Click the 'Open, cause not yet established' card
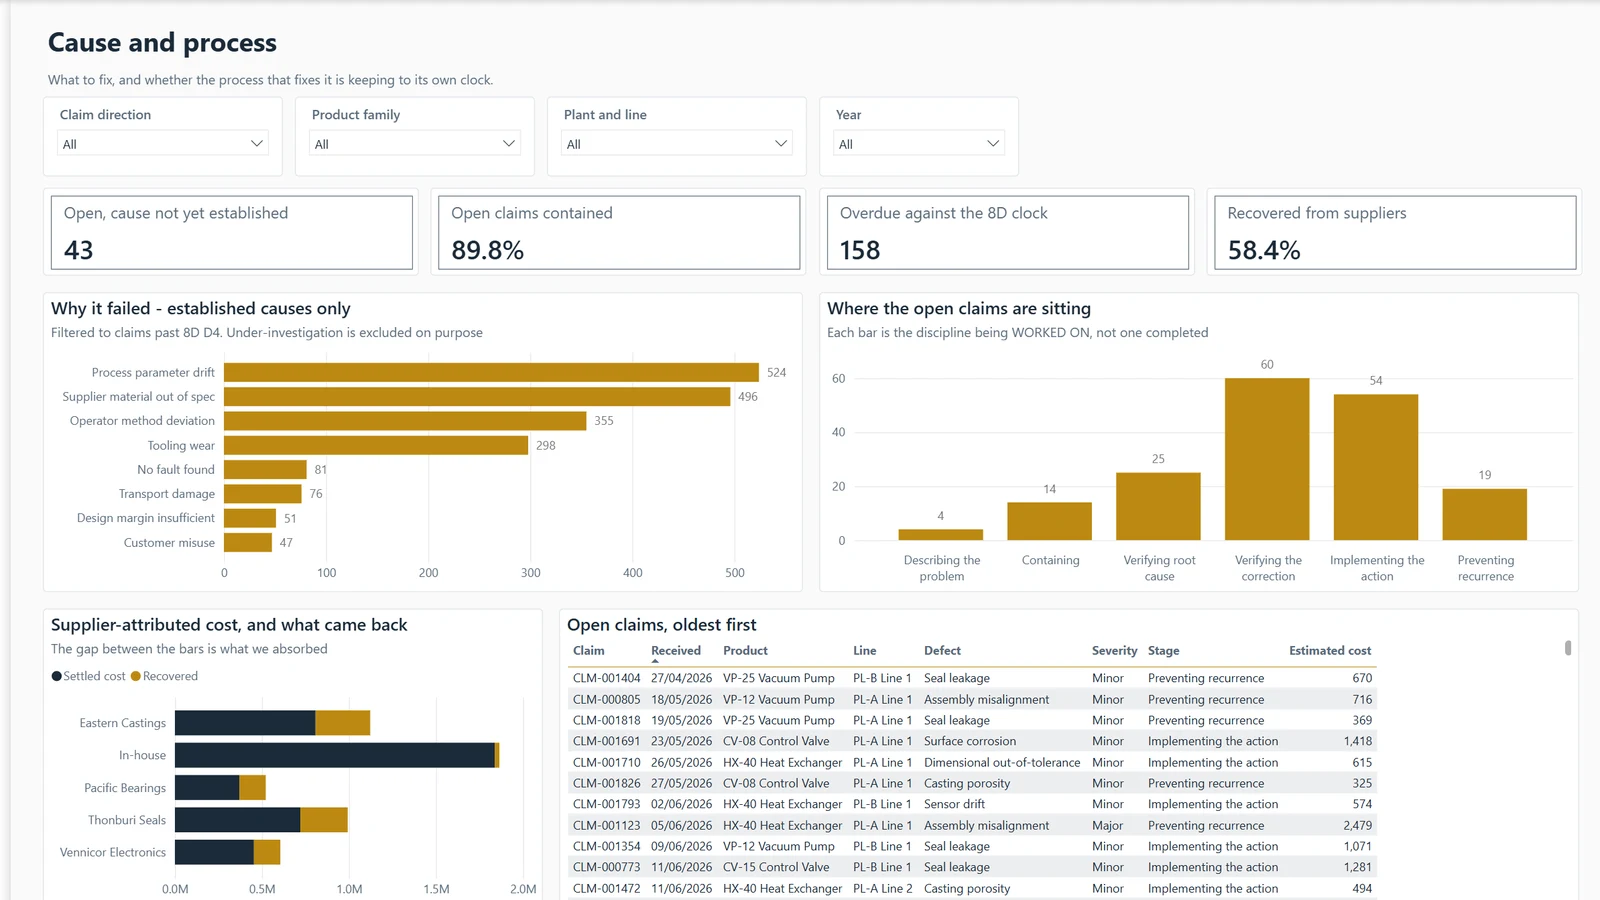This screenshot has width=1600, height=900. pos(232,232)
